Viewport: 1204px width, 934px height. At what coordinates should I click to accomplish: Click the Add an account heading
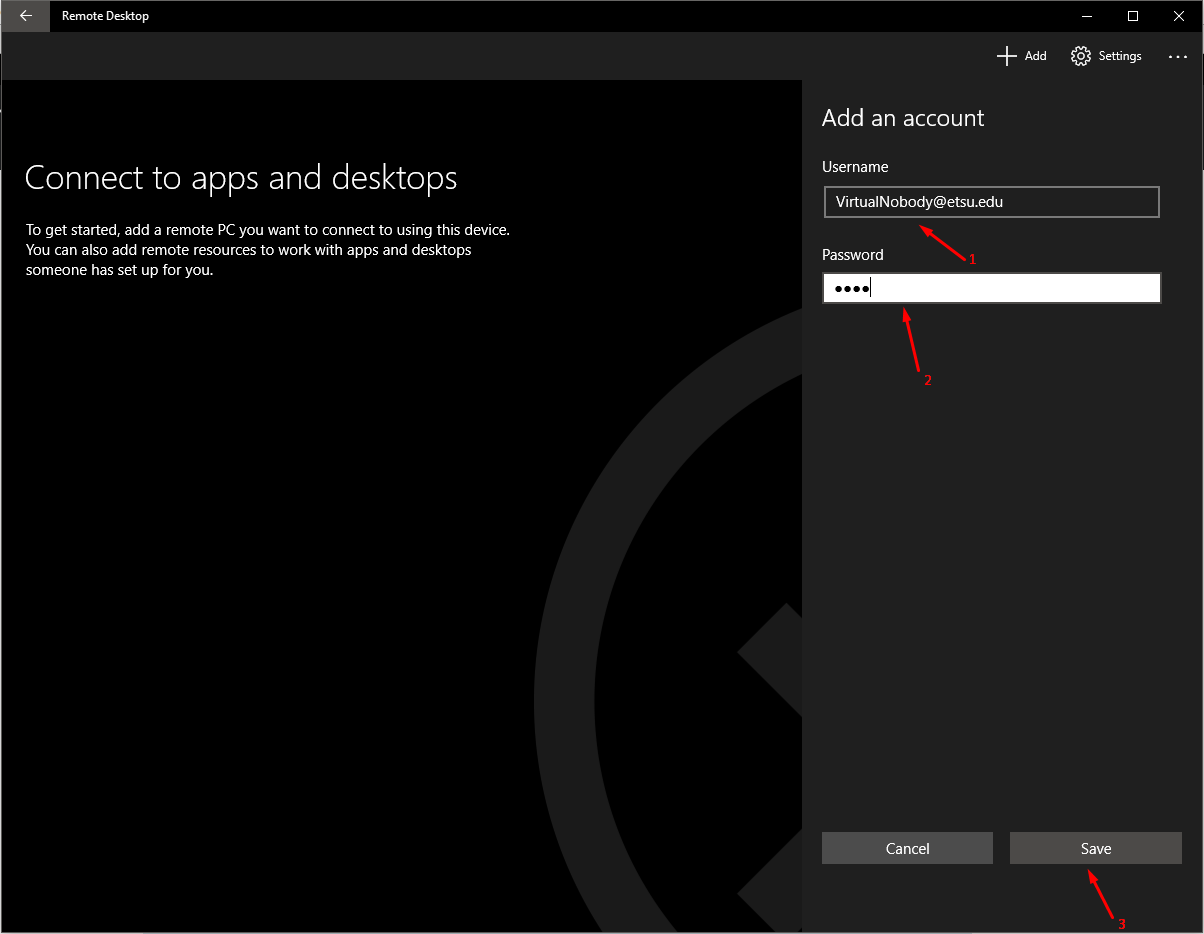coord(902,118)
